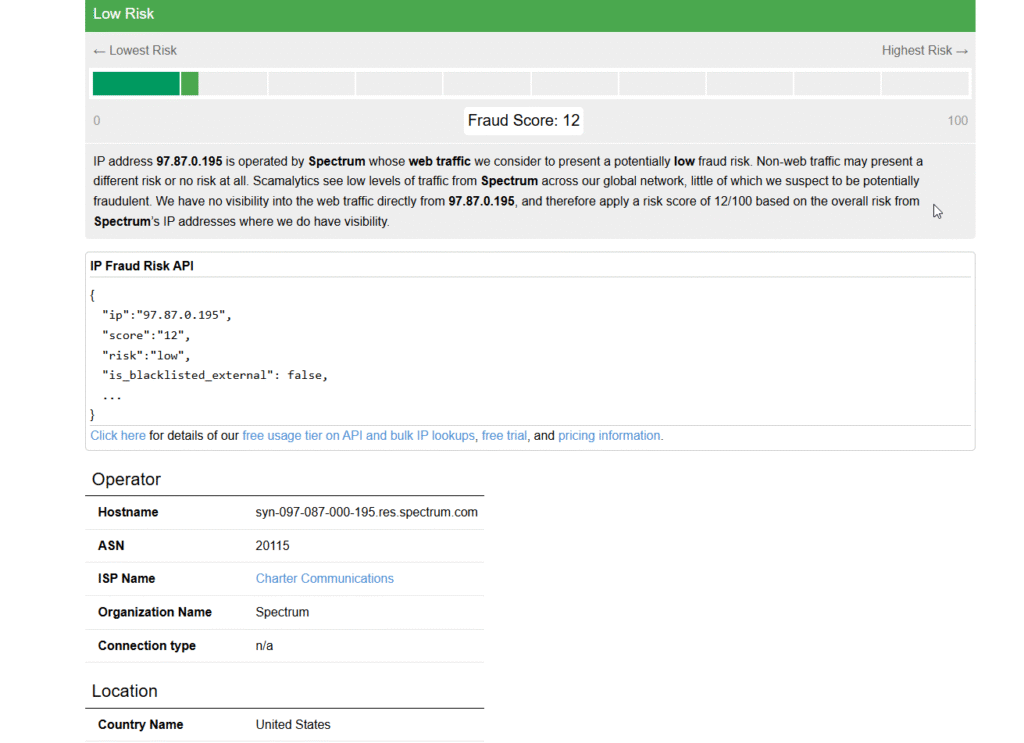The image size is (1024, 743).
Task: Click the hostname value syn-097-087-000-195.res.spectrum.com
Action: coord(366,513)
